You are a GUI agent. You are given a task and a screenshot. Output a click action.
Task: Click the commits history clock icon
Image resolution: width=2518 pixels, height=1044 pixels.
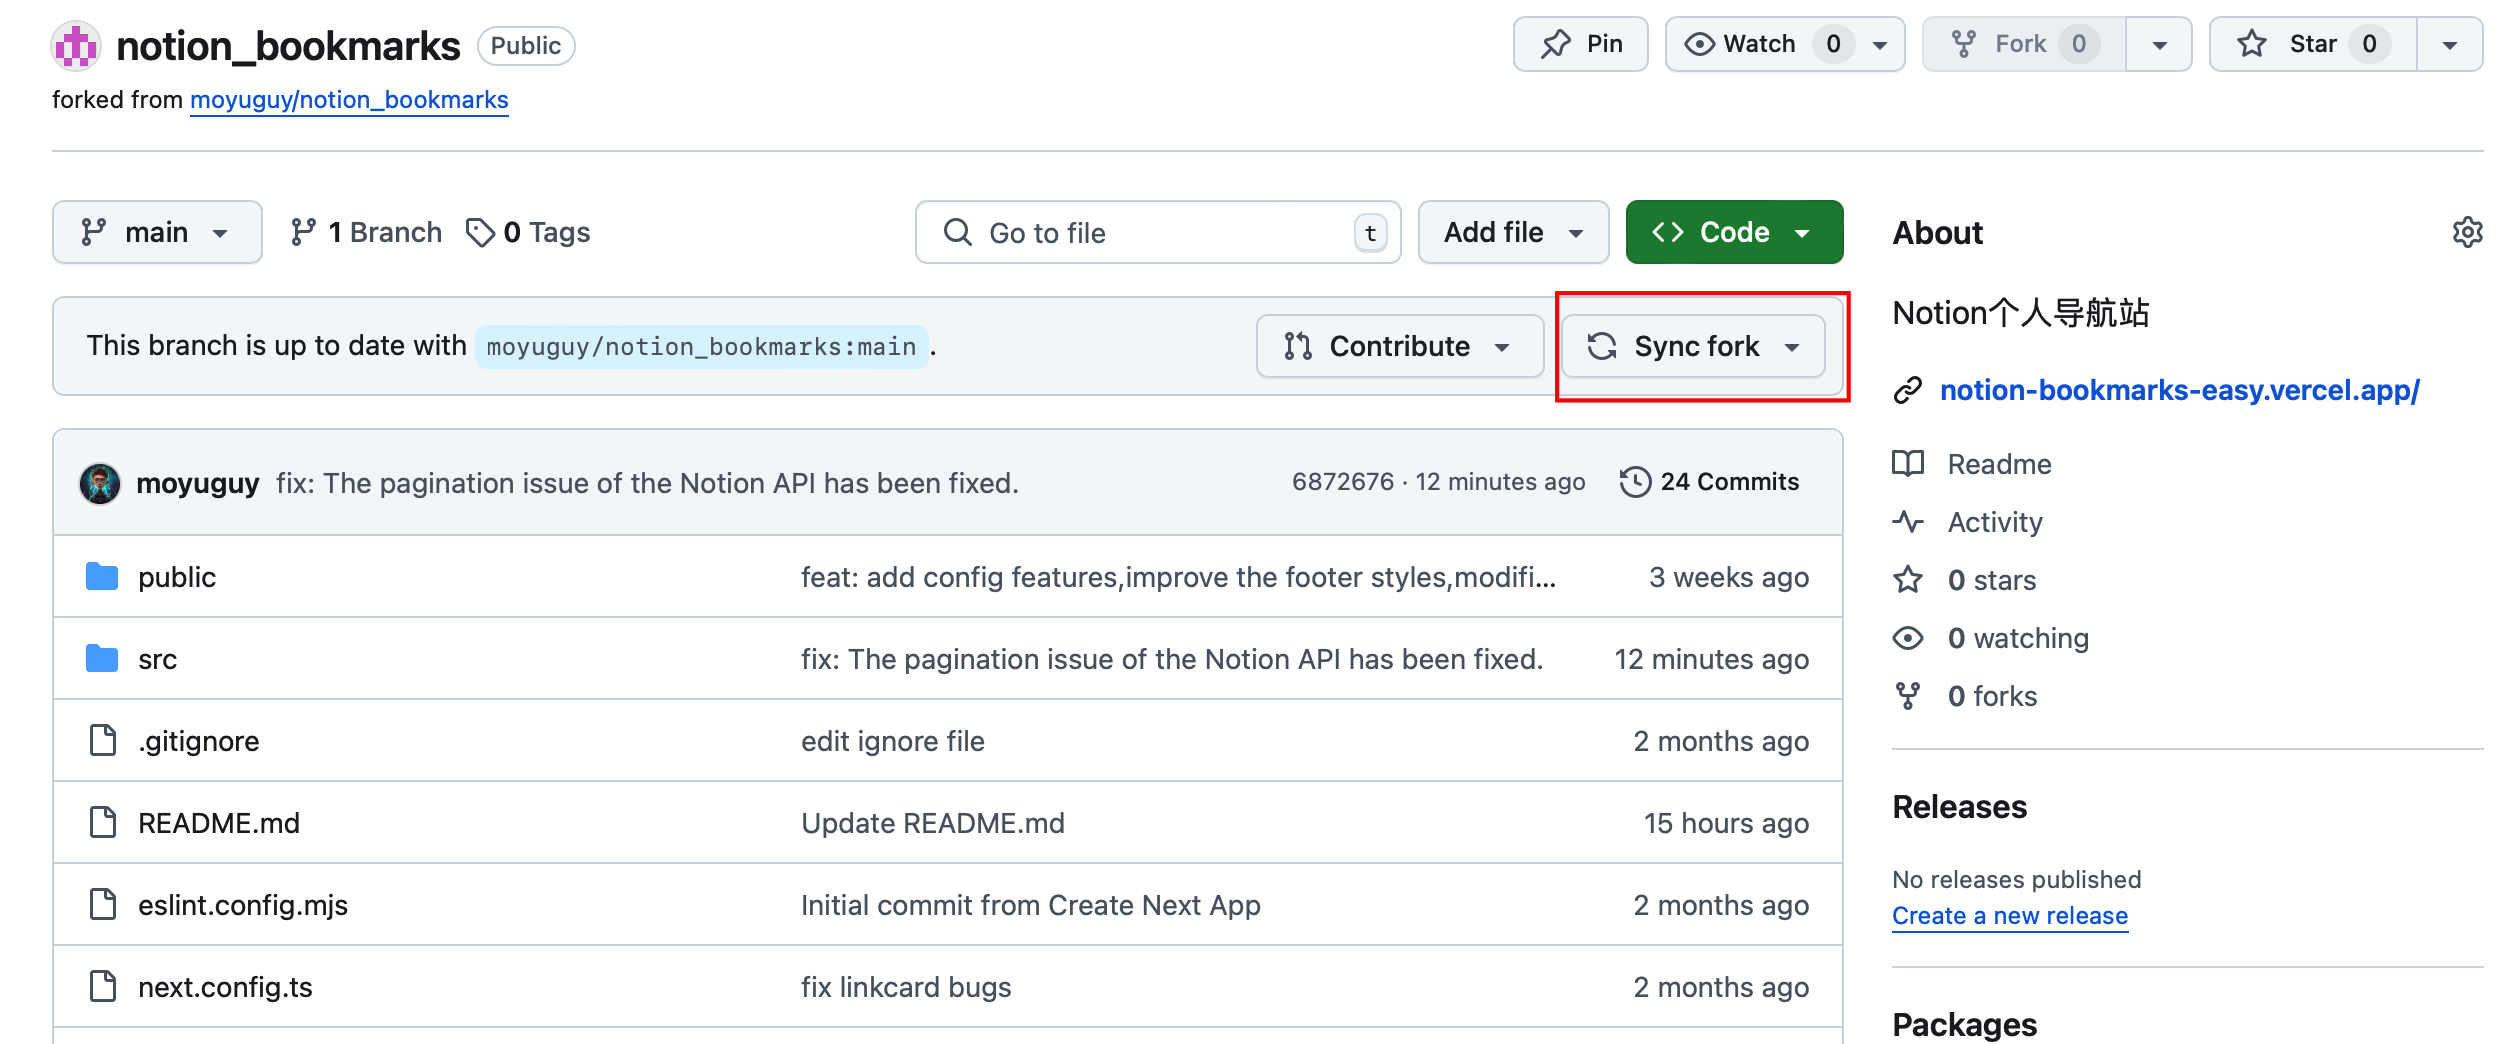[x=1635, y=482]
